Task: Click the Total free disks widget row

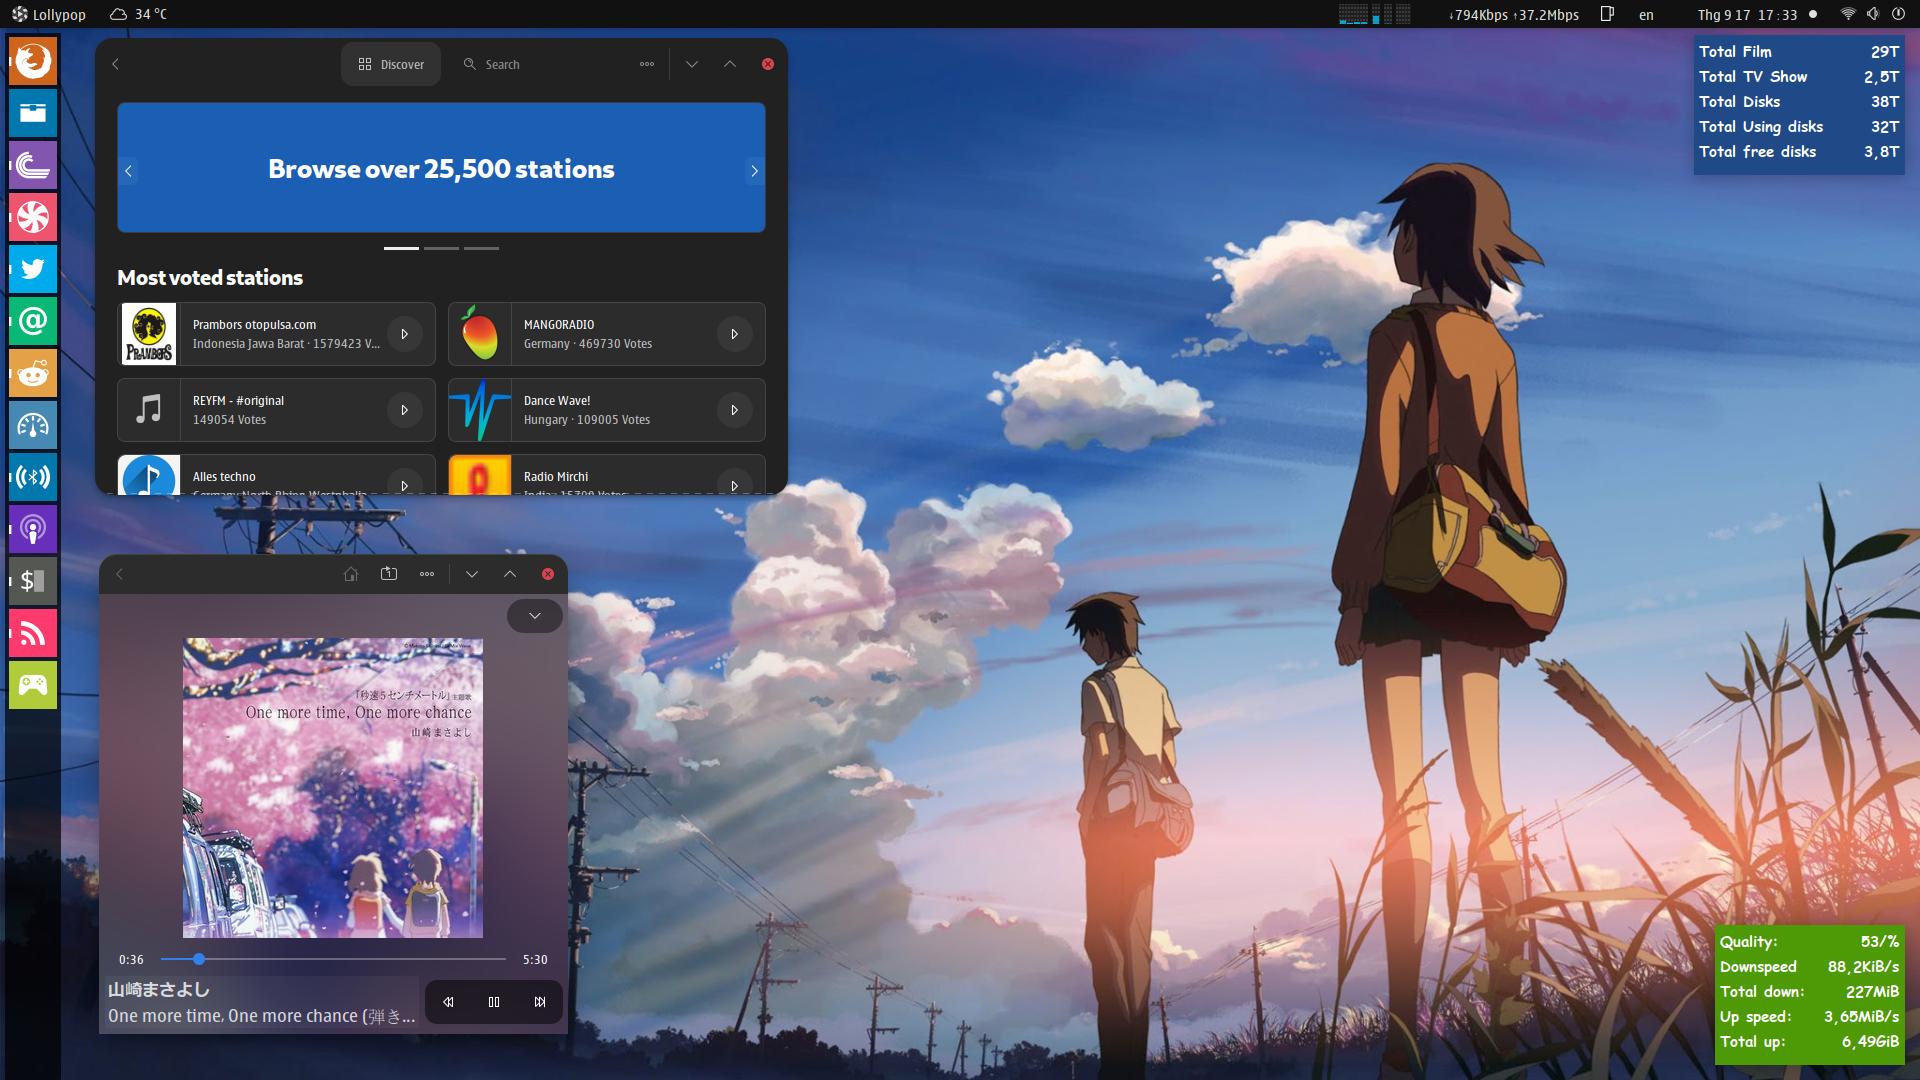Action: (x=1798, y=152)
